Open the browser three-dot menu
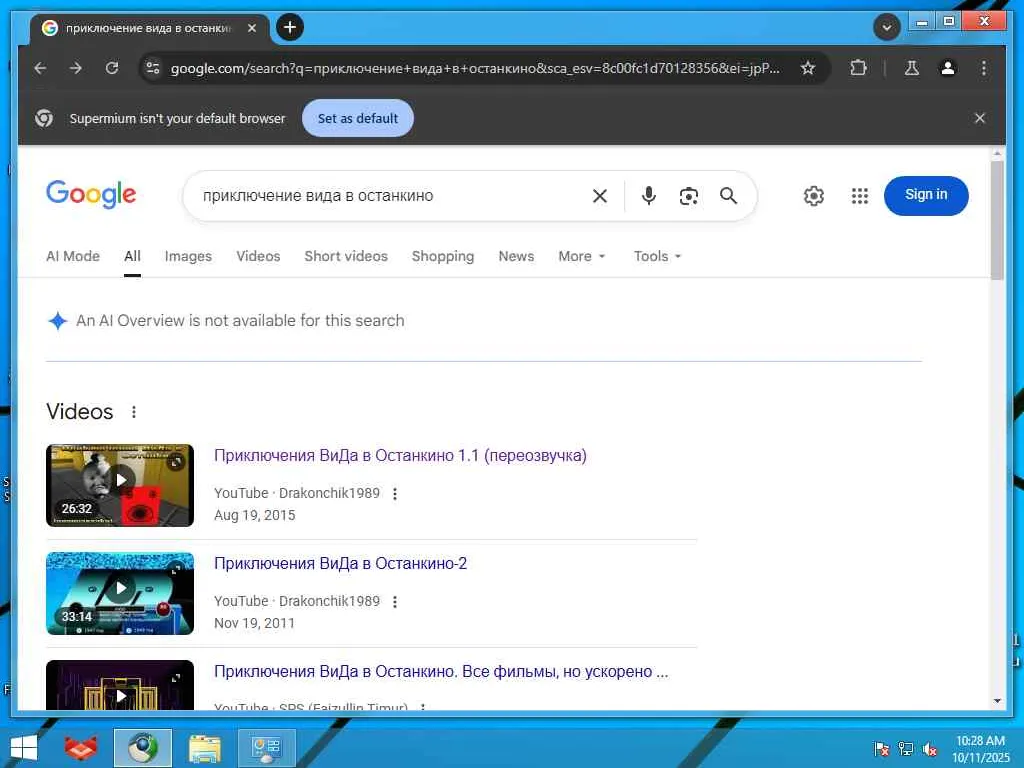The height and width of the screenshot is (768, 1024). (984, 68)
